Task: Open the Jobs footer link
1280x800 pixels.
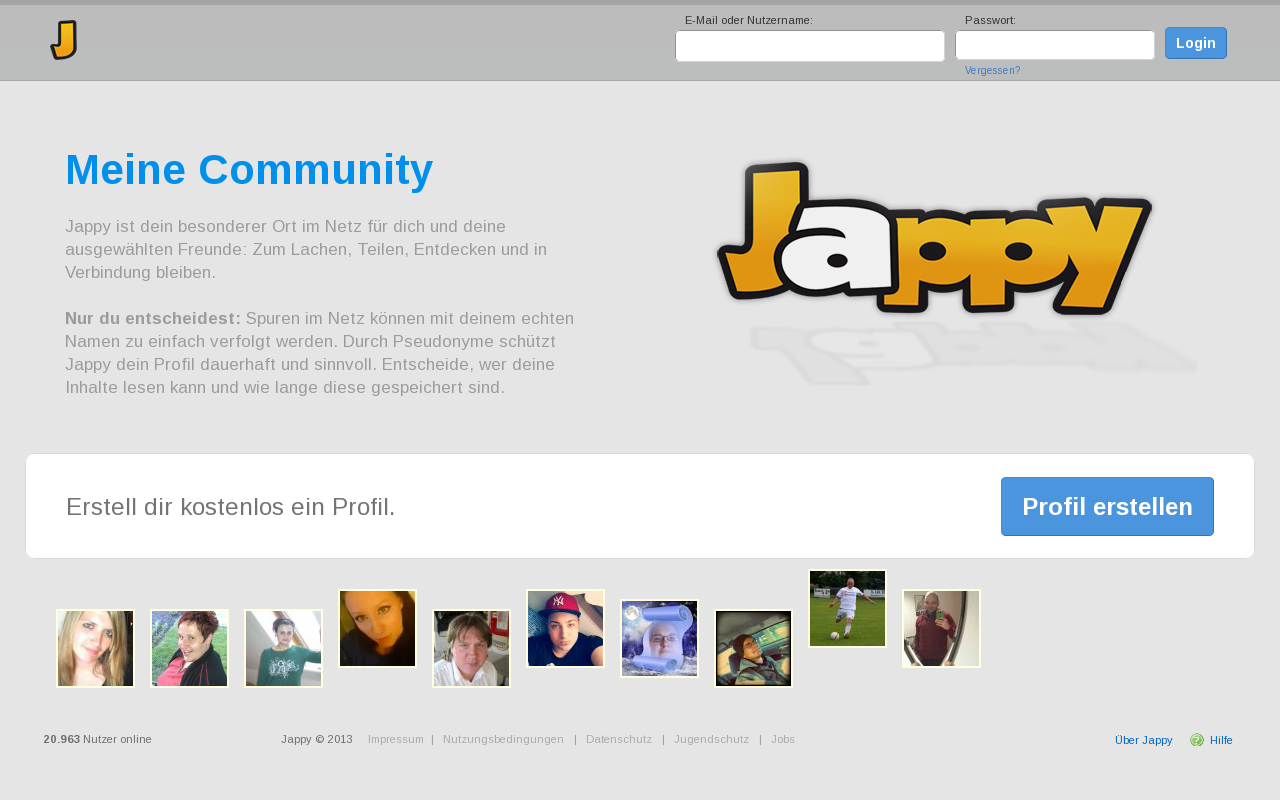Action: click(783, 739)
